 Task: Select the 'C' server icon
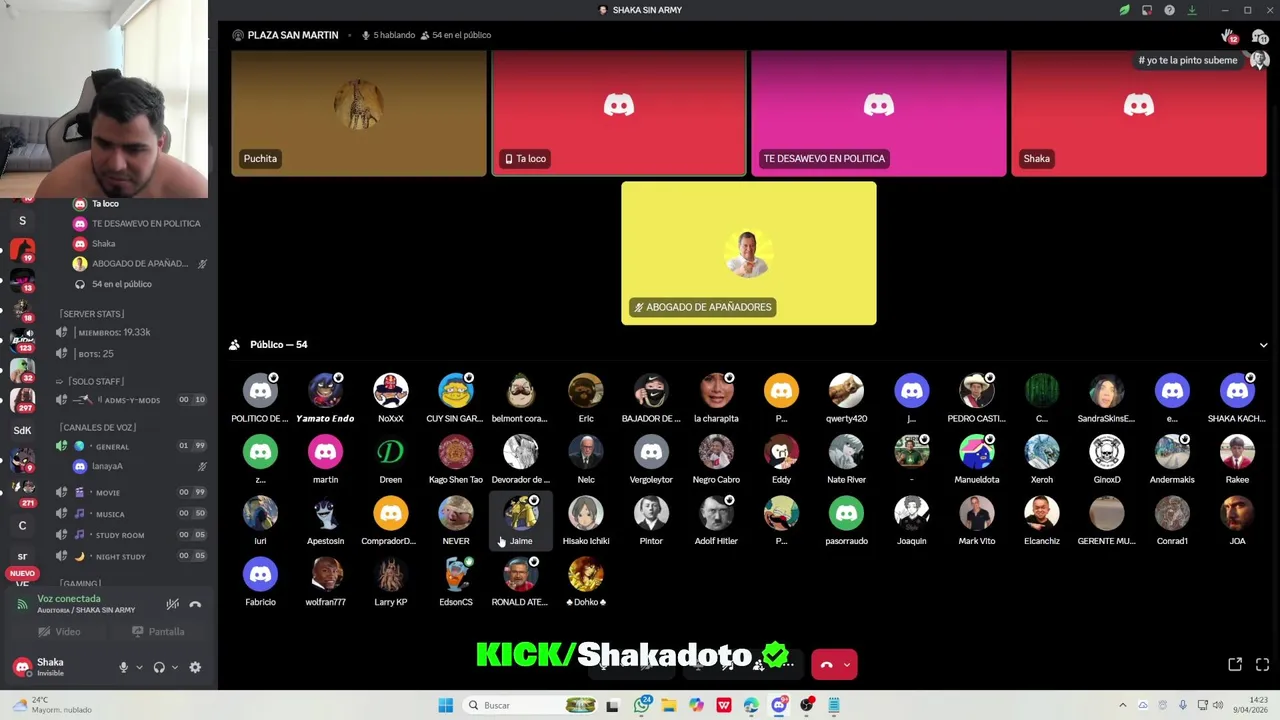(22, 525)
